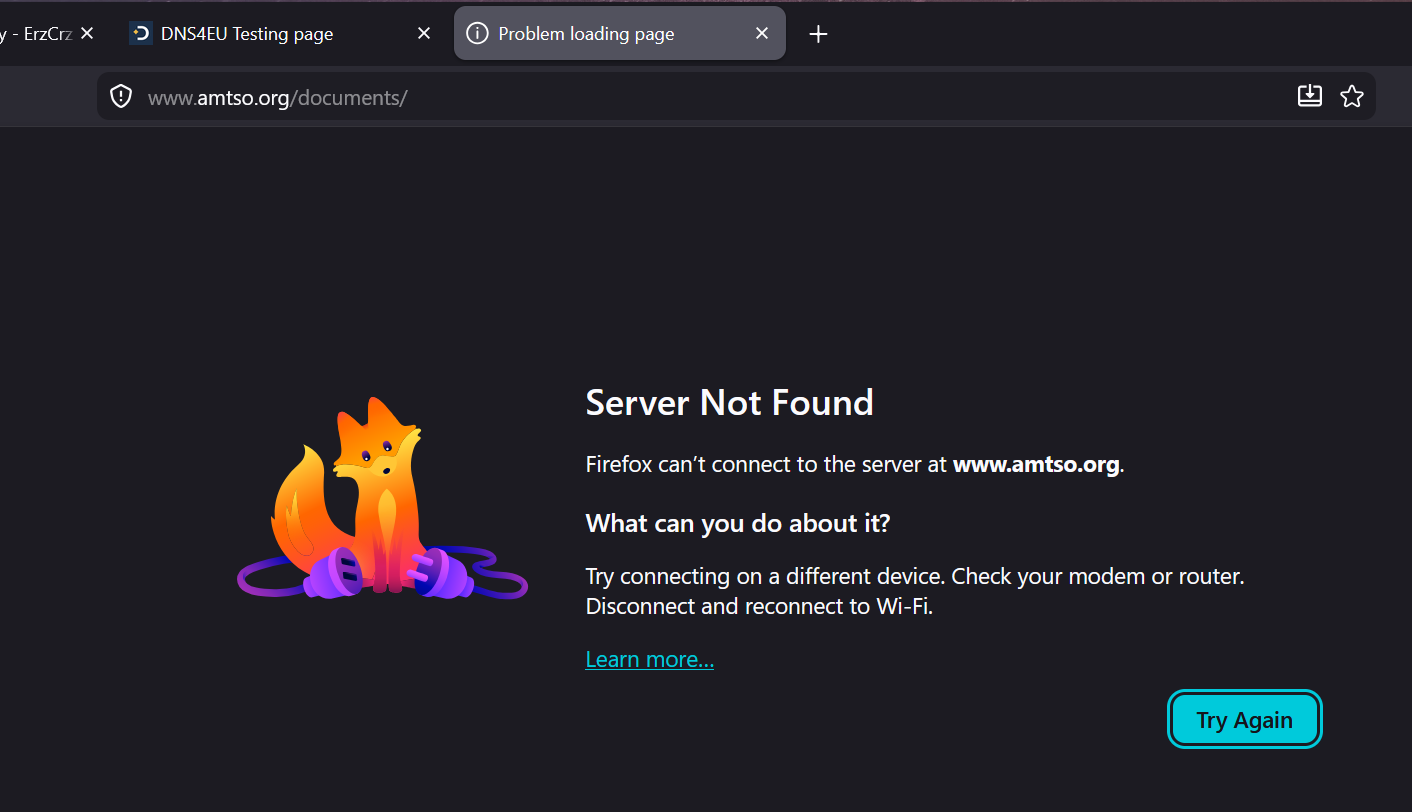This screenshot has height=812, width=1412.
Task: Click the install/download icon in address bar
Action: (1310, 96)
